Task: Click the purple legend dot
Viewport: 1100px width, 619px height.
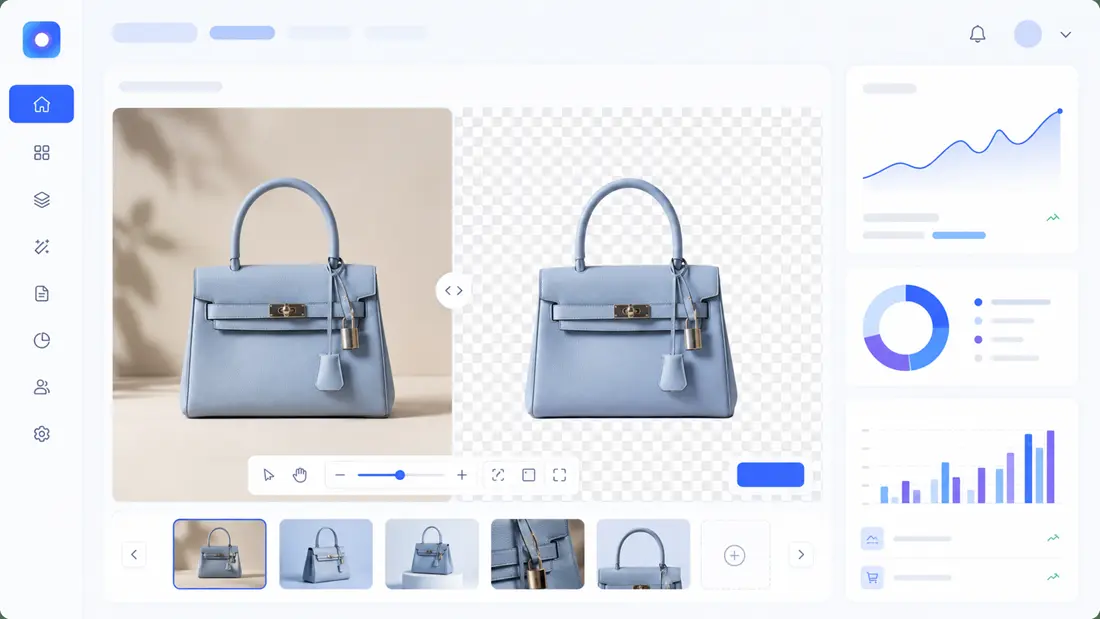Action: (x=978, y=340)
